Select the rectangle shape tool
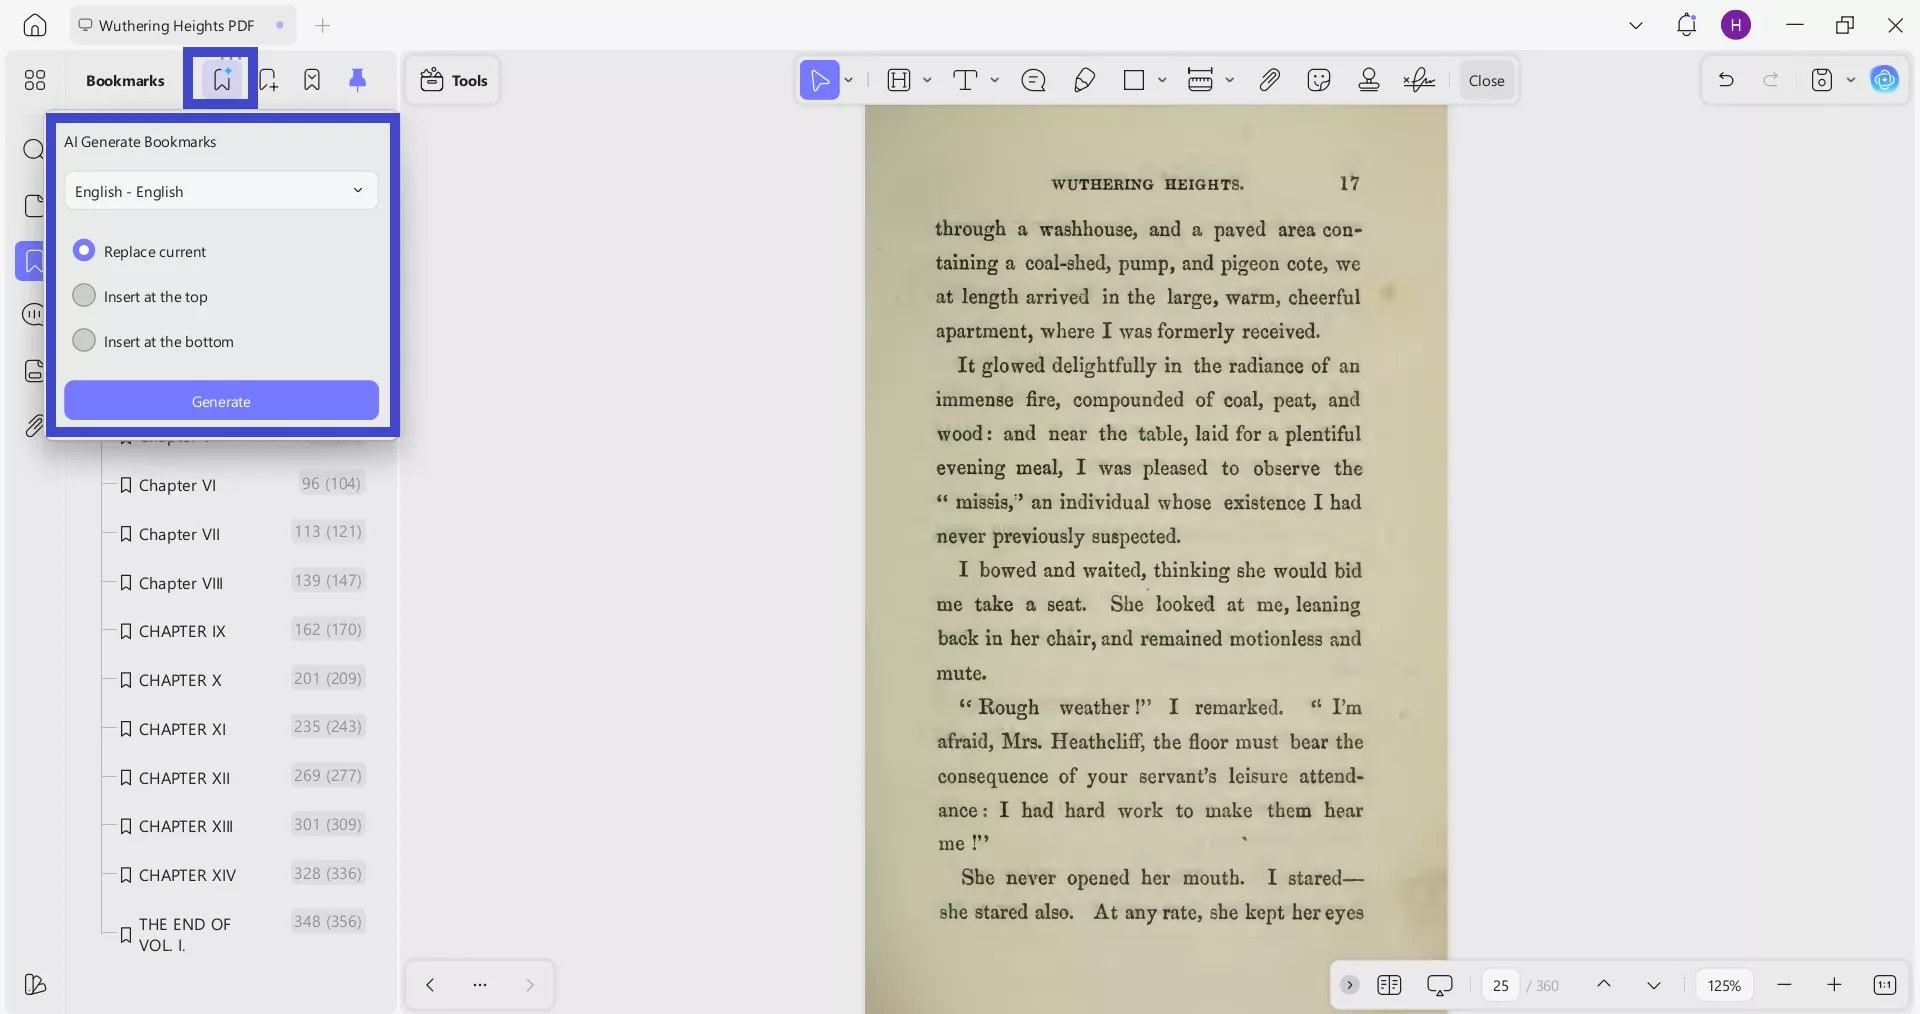Screen dimensions: 1920x1014 click(x=1134, y=80)
